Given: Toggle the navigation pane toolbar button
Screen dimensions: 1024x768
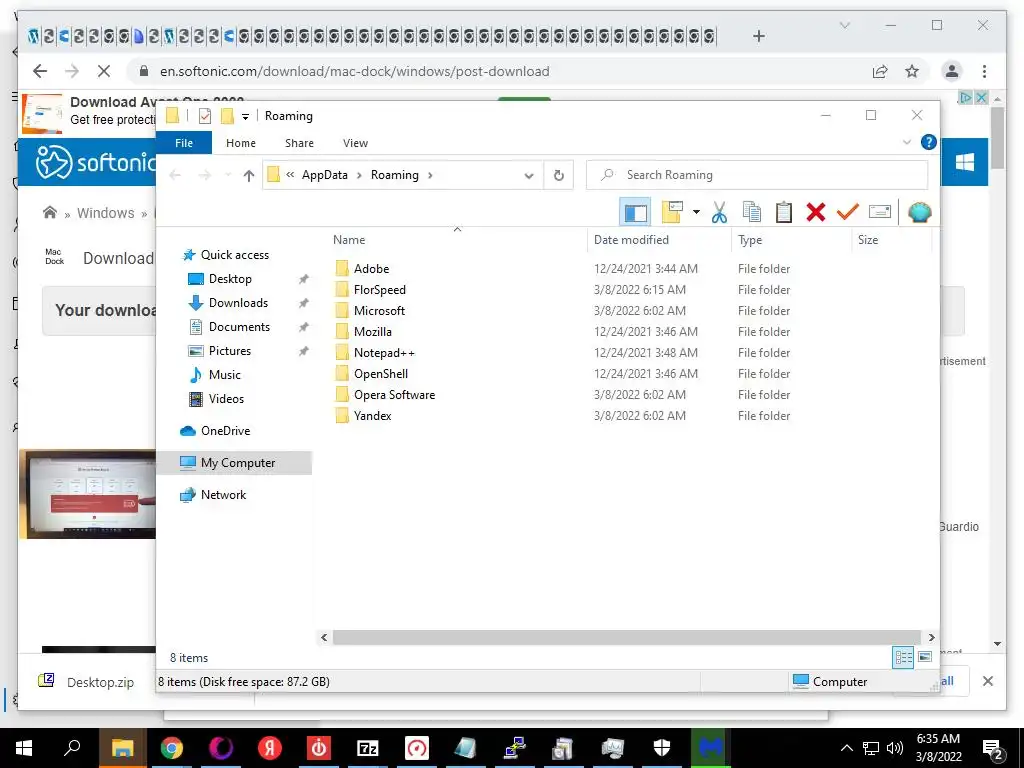Looking at the screenshot, I should (x=635, y=212).
